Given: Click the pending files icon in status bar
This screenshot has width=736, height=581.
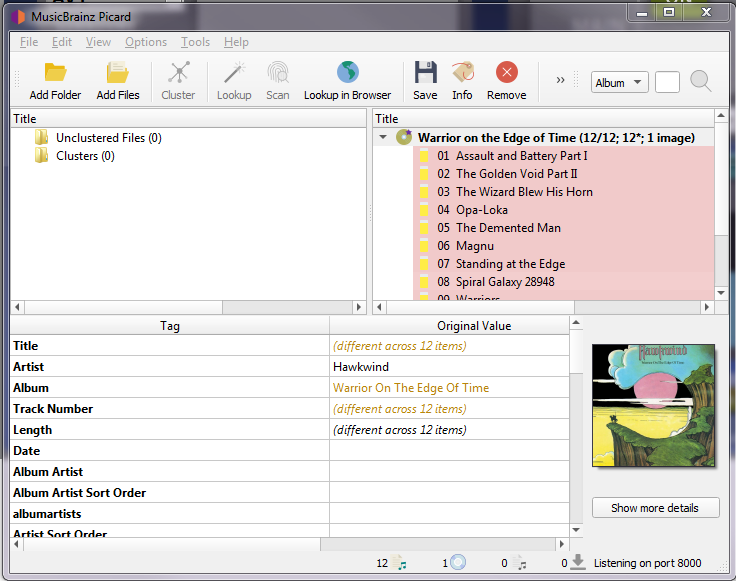Looking at the screenshot, I should tap(519, 562).
